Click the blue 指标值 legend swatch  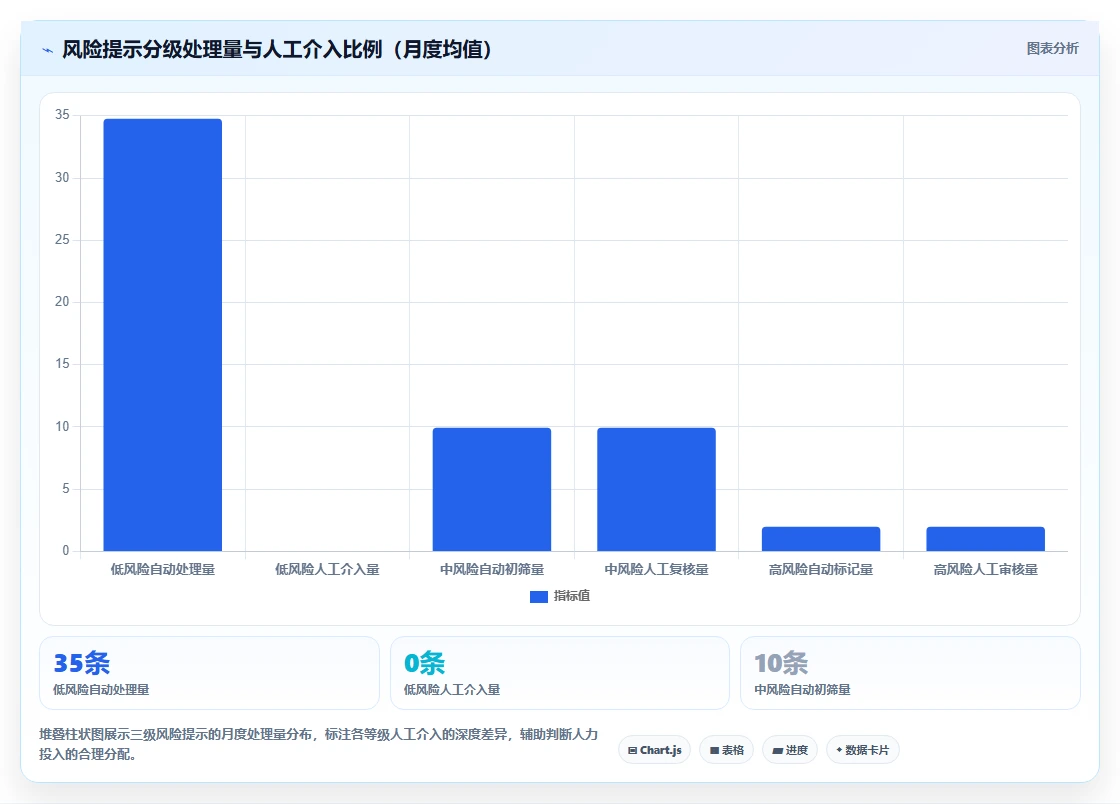click(539, 597)
